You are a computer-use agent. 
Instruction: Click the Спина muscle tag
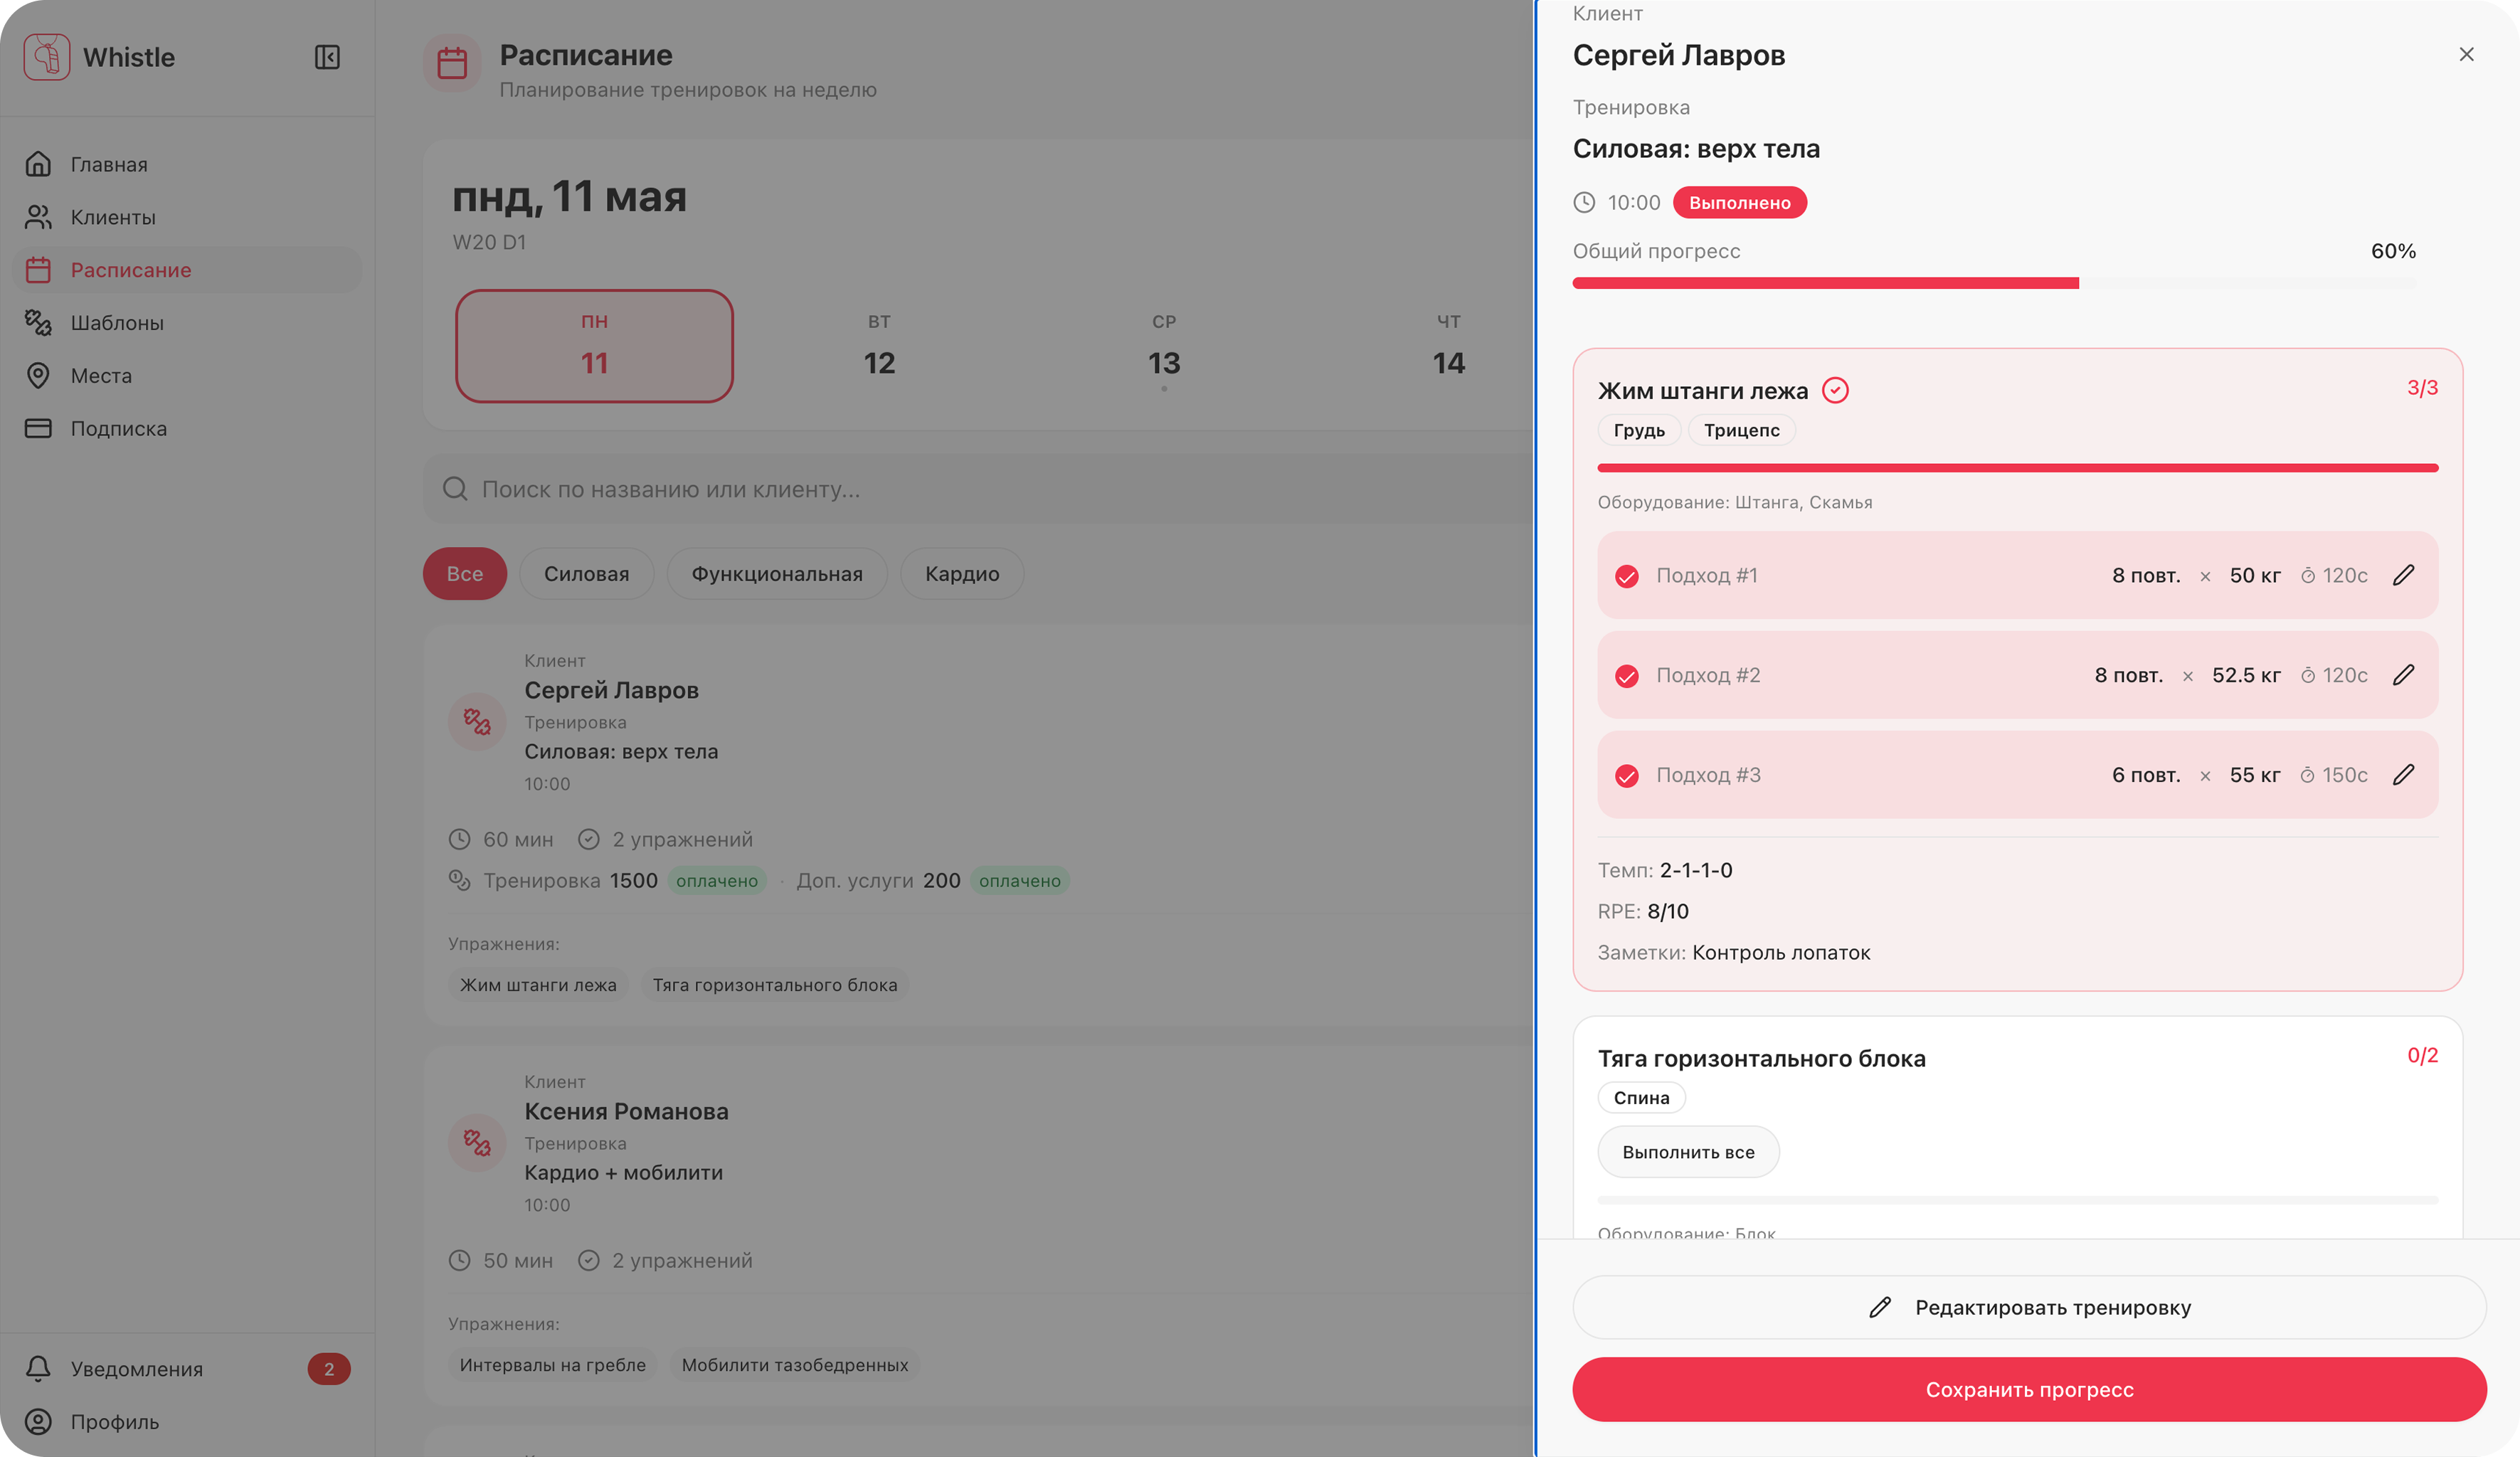(1641, 1098)
